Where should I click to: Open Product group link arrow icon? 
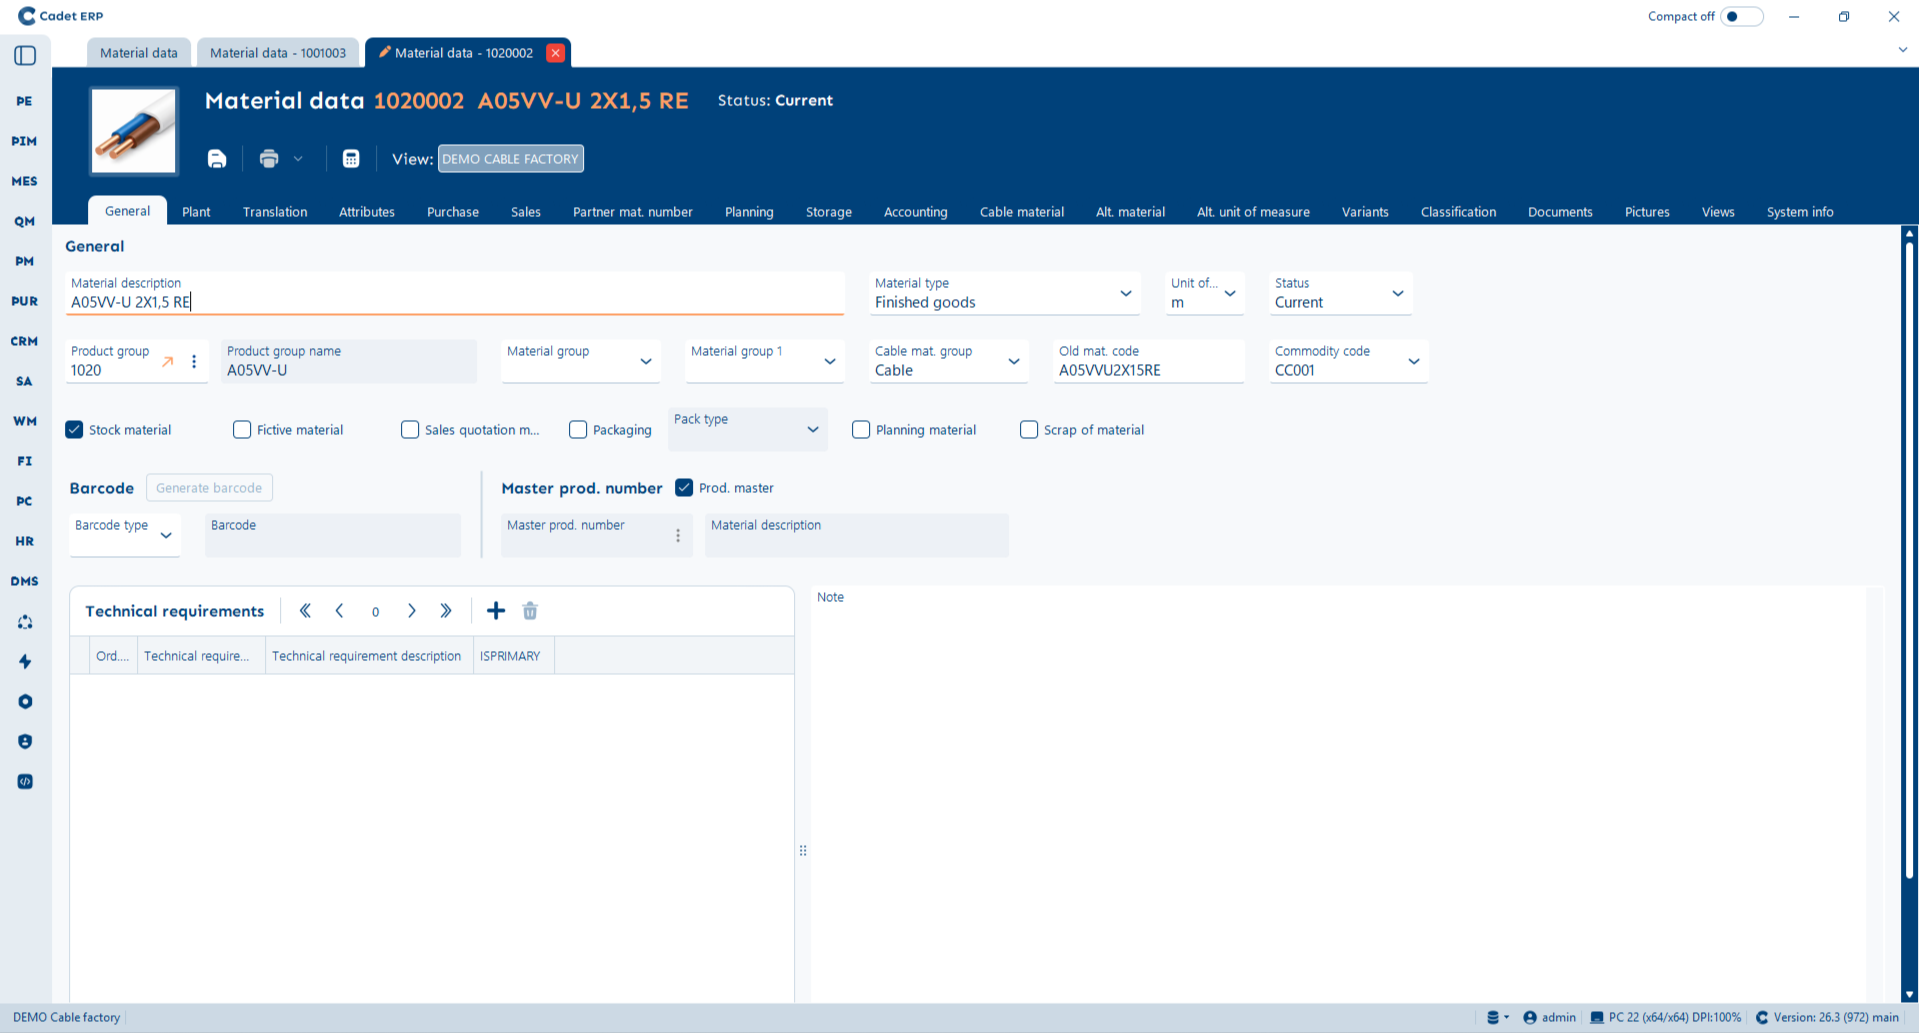pyautogui.click(x=168, y=362)
